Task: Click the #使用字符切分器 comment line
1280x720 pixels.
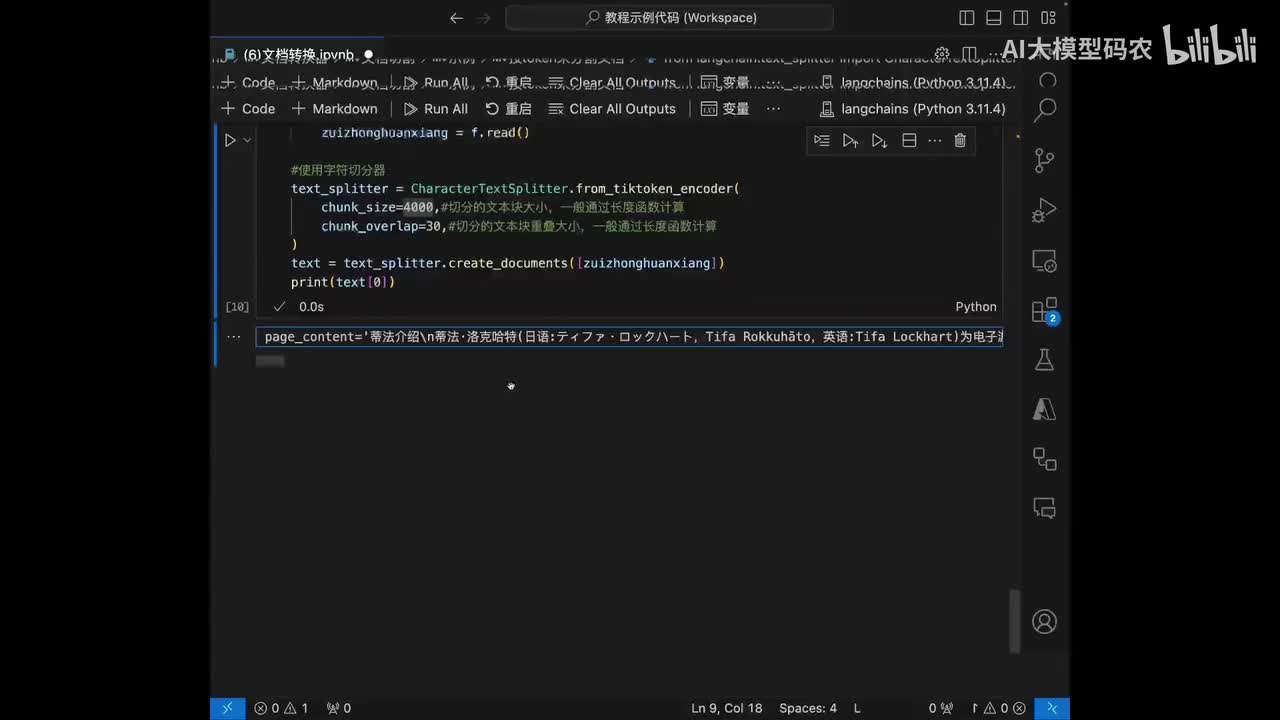Action: 338,170
